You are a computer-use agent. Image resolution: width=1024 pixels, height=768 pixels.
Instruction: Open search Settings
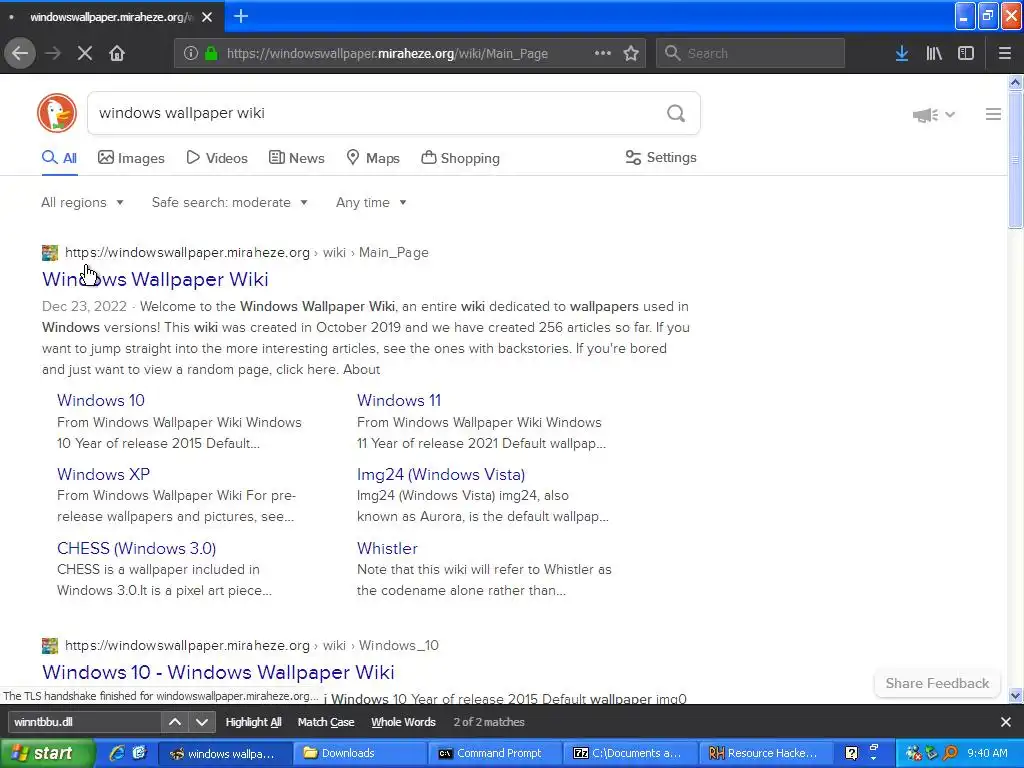click(x=661, y=157)
